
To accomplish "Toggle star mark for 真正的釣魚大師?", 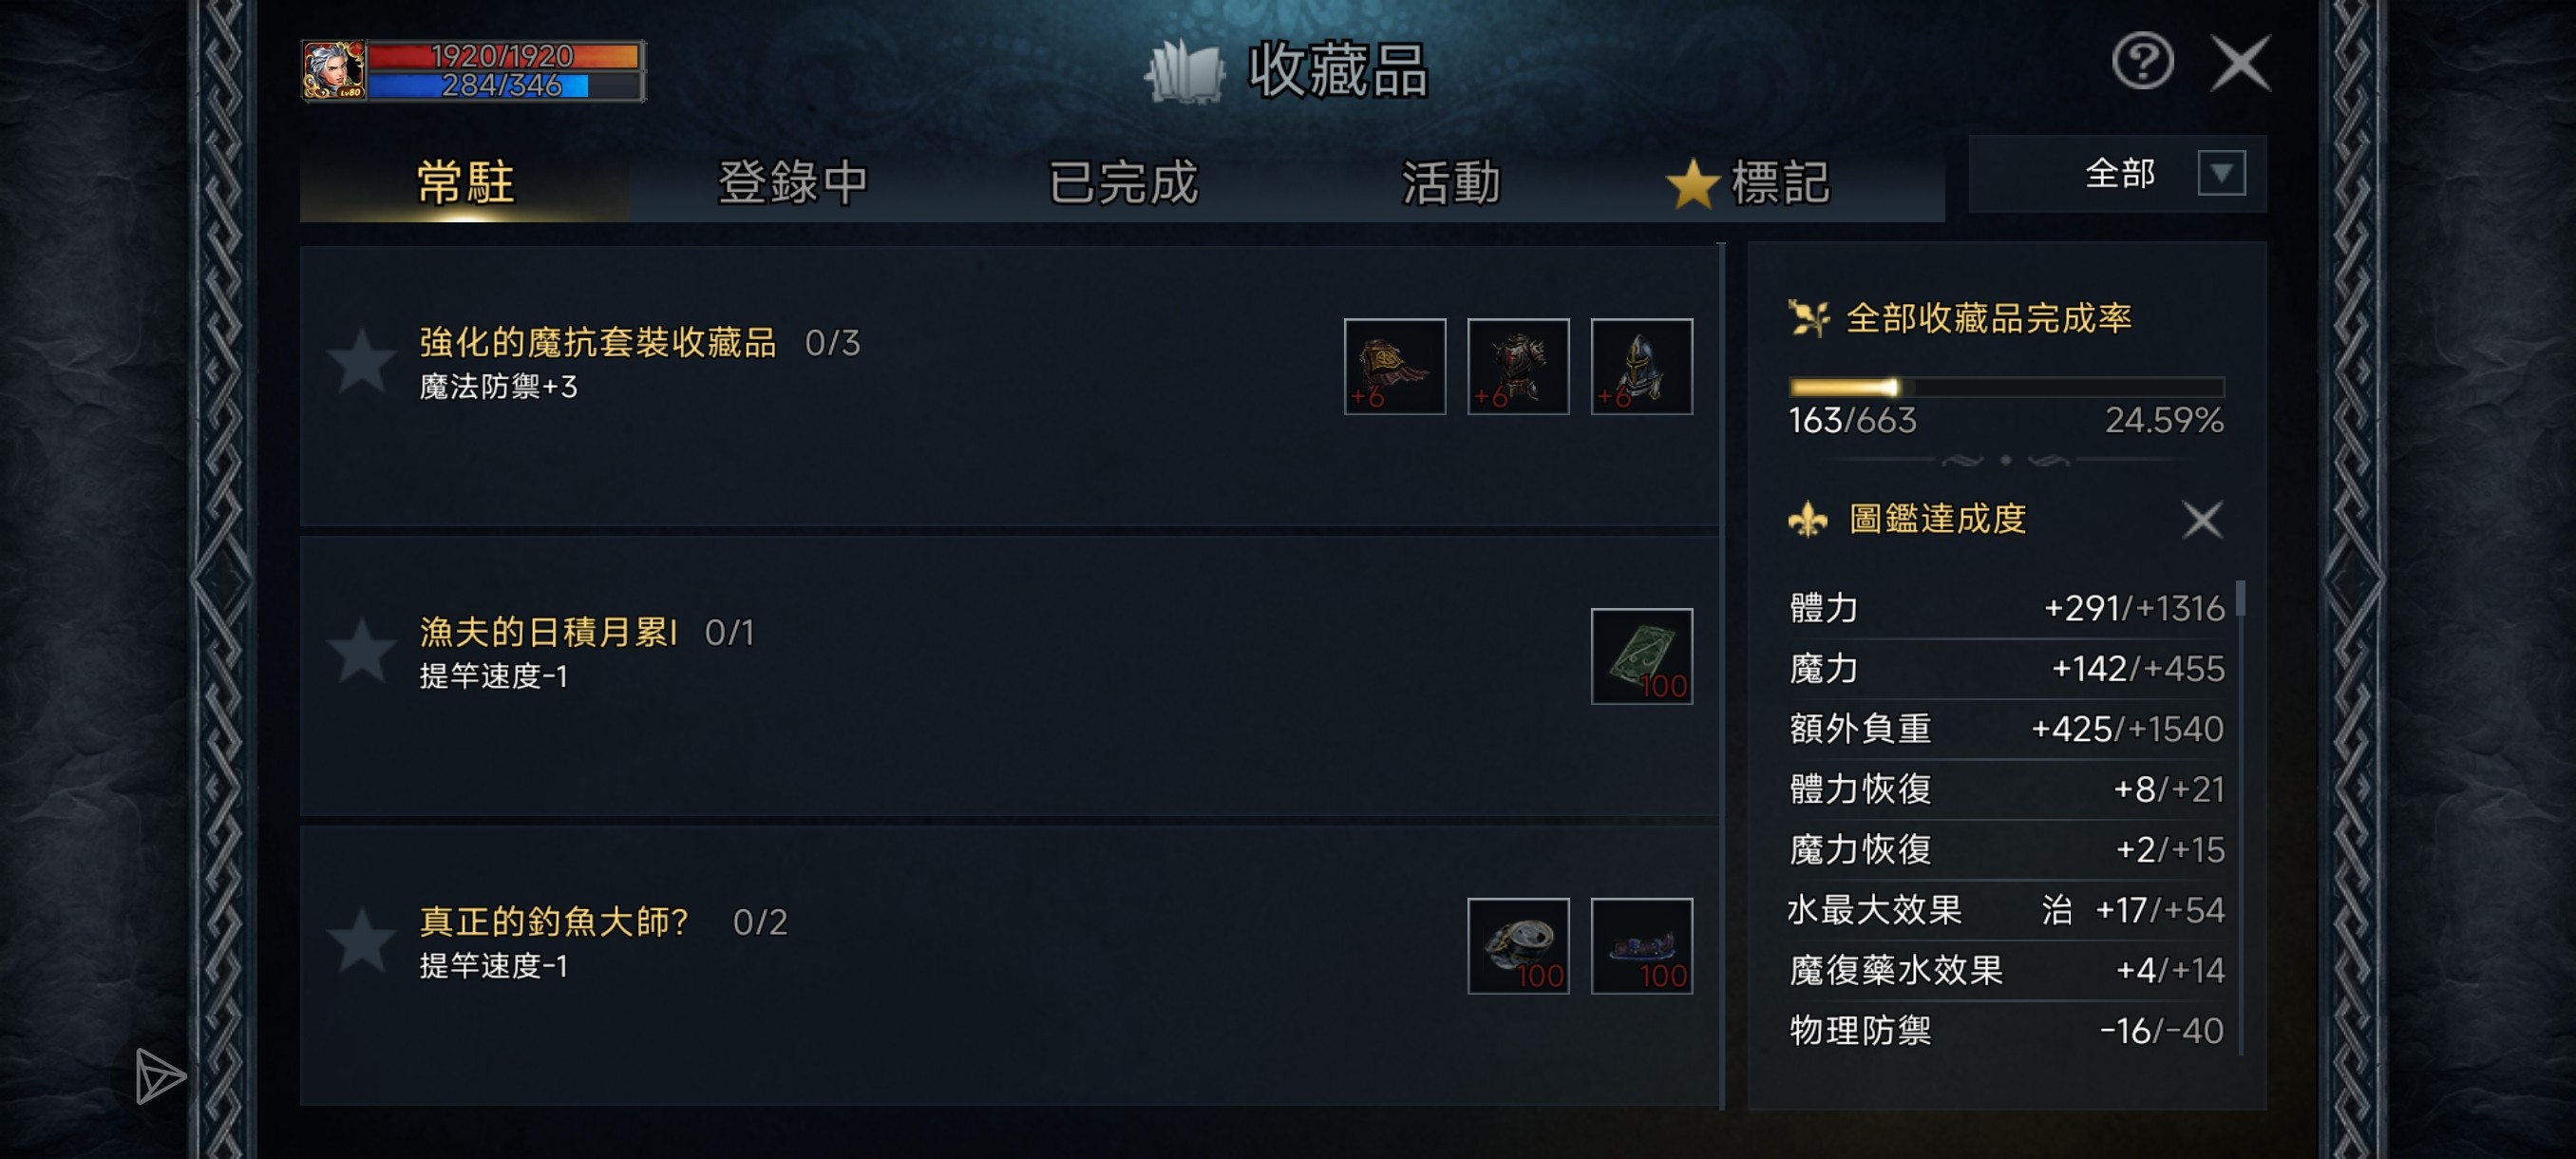I will 361,942.
